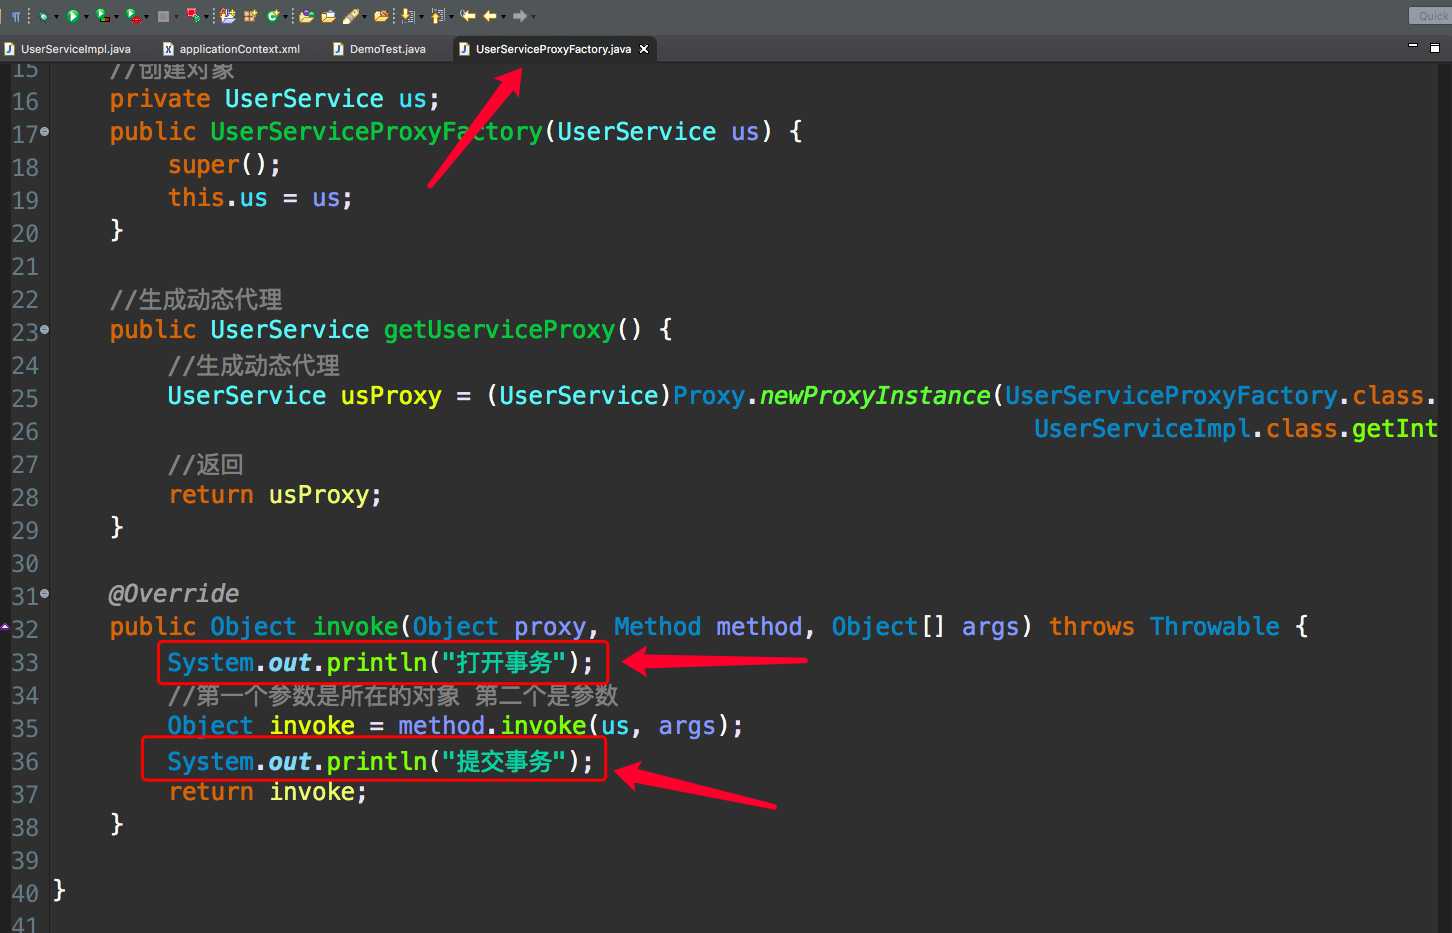Collapse the constructor fold marker at line 17
1452x933 pixels.
pyautogui.click(x=44, y=131)
